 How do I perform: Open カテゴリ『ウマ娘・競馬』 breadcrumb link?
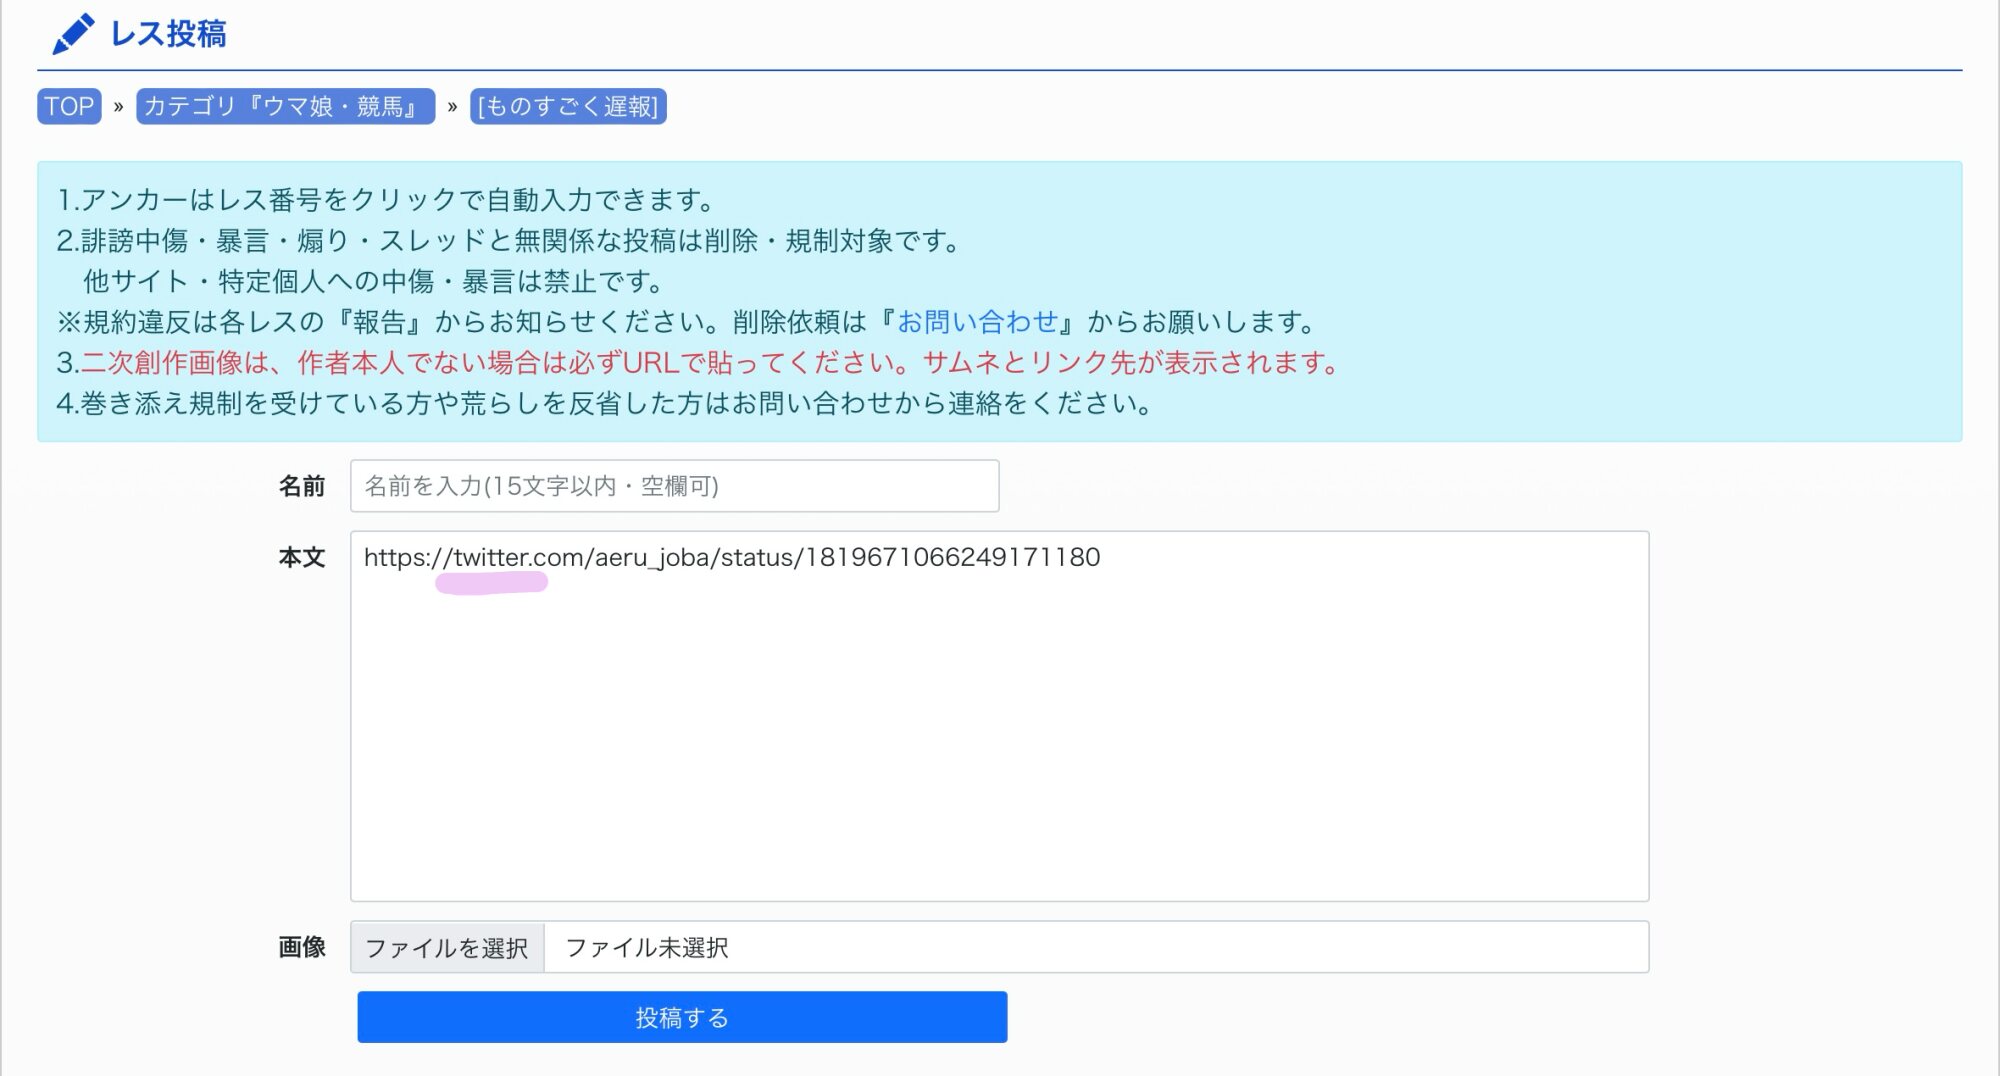pos(285,106)
